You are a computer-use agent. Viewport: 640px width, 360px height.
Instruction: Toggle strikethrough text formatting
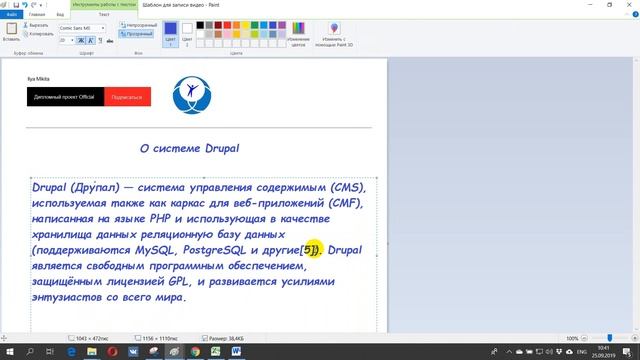pyautogui.click(x=110, y=40)
